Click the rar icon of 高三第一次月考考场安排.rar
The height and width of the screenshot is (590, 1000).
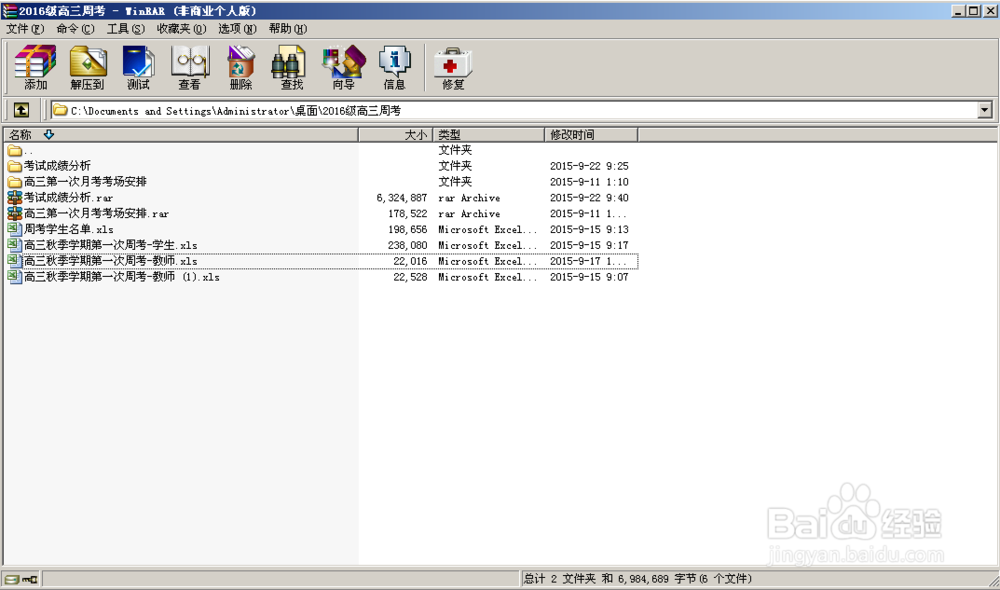tap(15, 214)
